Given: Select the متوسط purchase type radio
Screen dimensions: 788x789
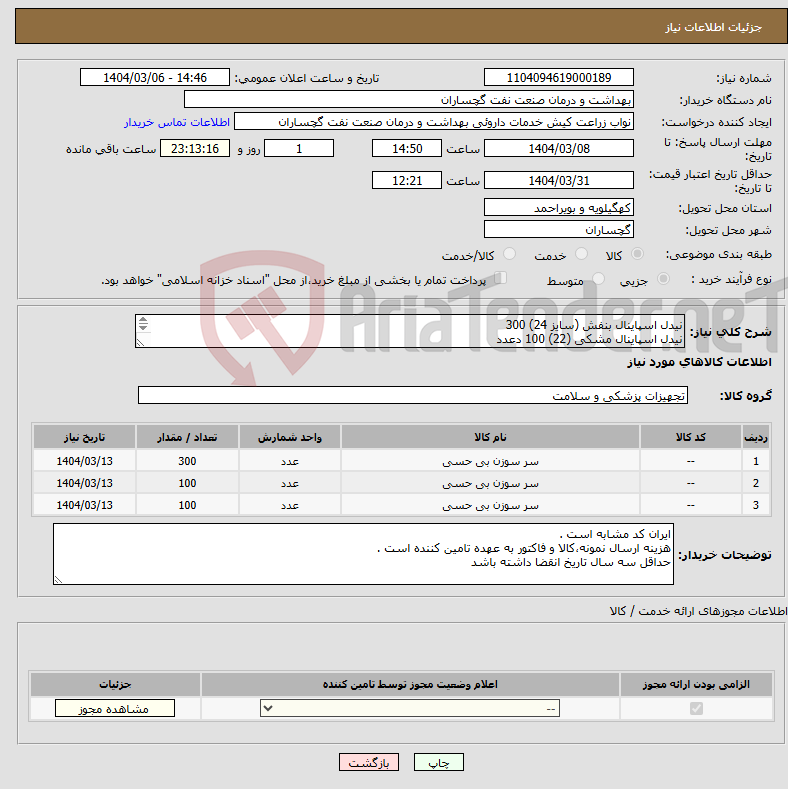Looking at the screenshot, I should tap(598, 278).
